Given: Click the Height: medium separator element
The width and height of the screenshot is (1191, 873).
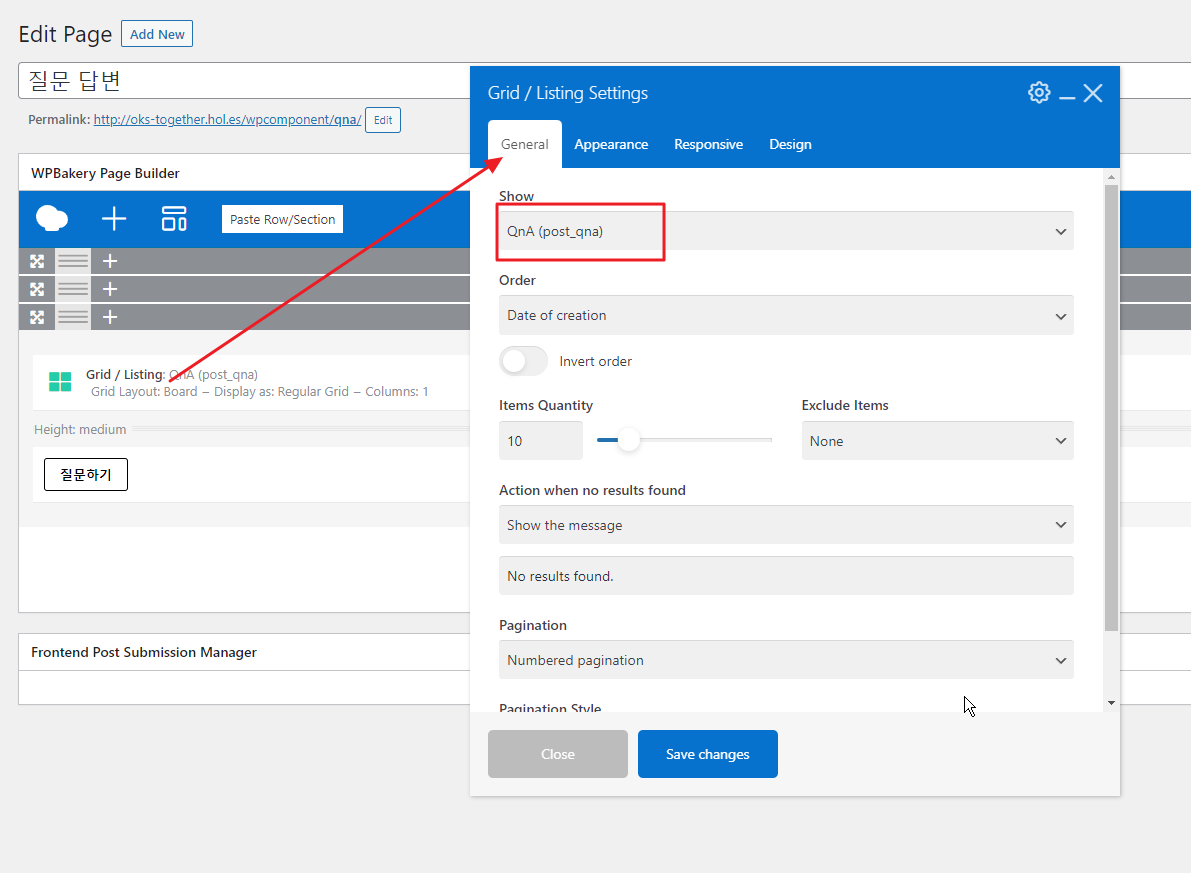Looking at the screenshot, I should point(251,429).
